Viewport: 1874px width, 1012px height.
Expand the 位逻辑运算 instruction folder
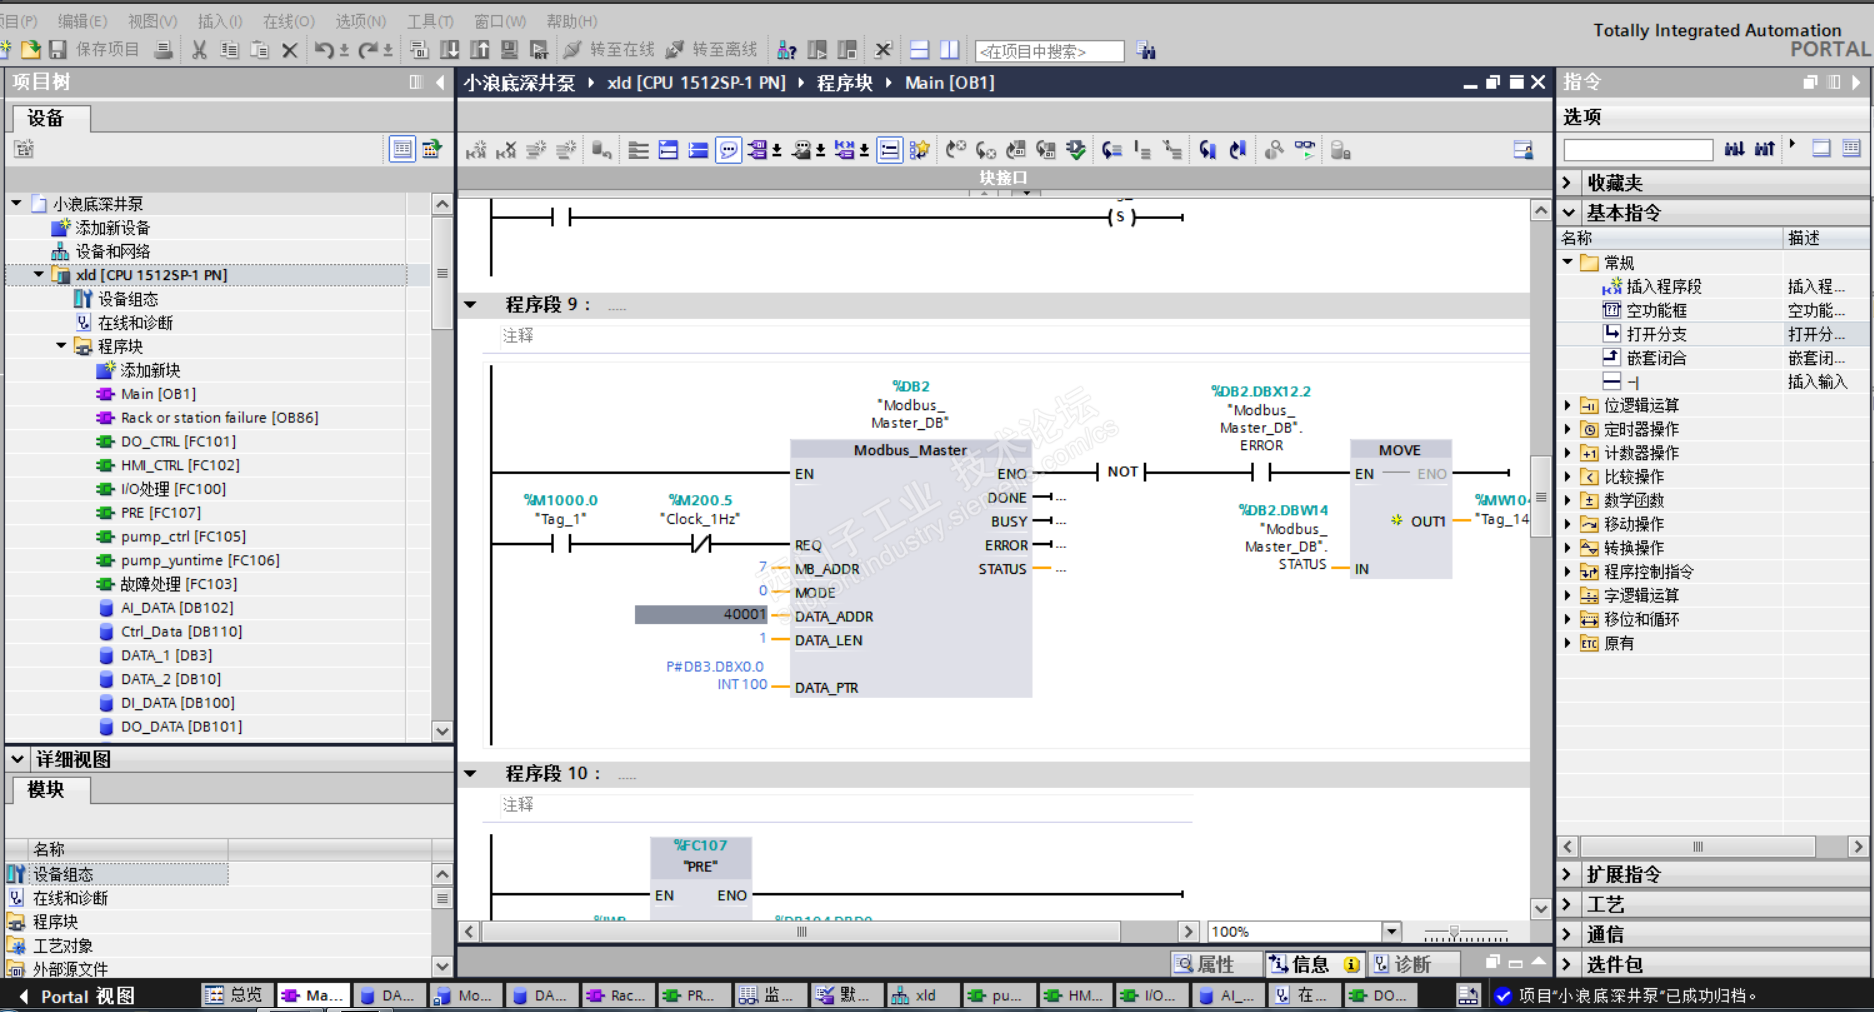click(1568, 405)
